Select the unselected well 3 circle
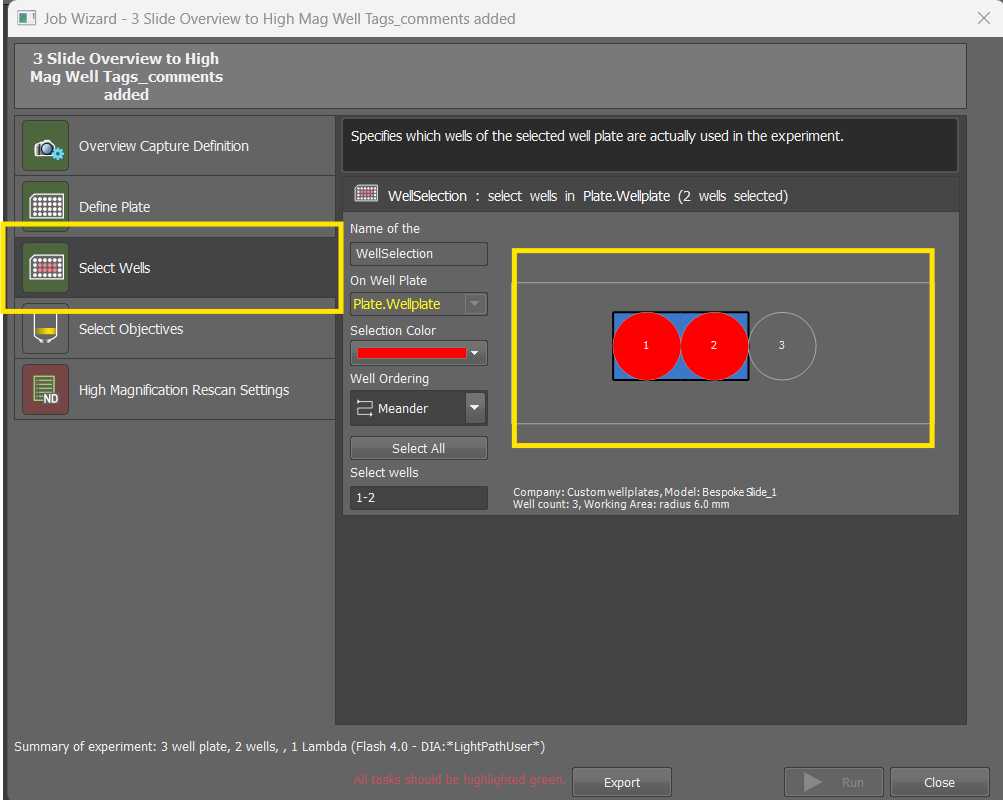 coord(782,345)
